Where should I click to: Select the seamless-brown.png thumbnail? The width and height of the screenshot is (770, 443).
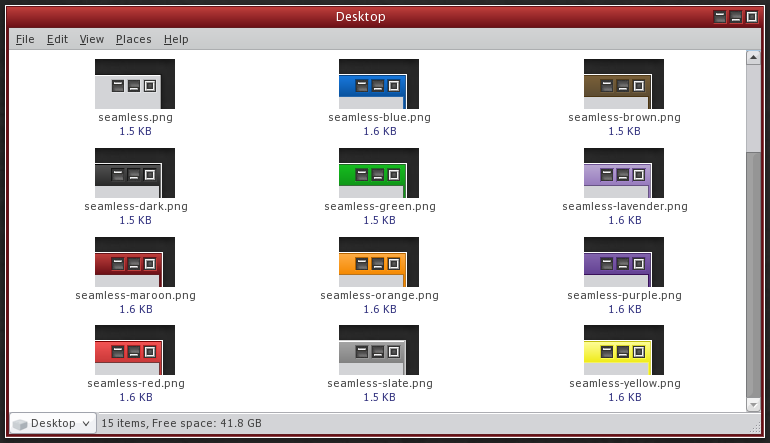tap(624, 84)
